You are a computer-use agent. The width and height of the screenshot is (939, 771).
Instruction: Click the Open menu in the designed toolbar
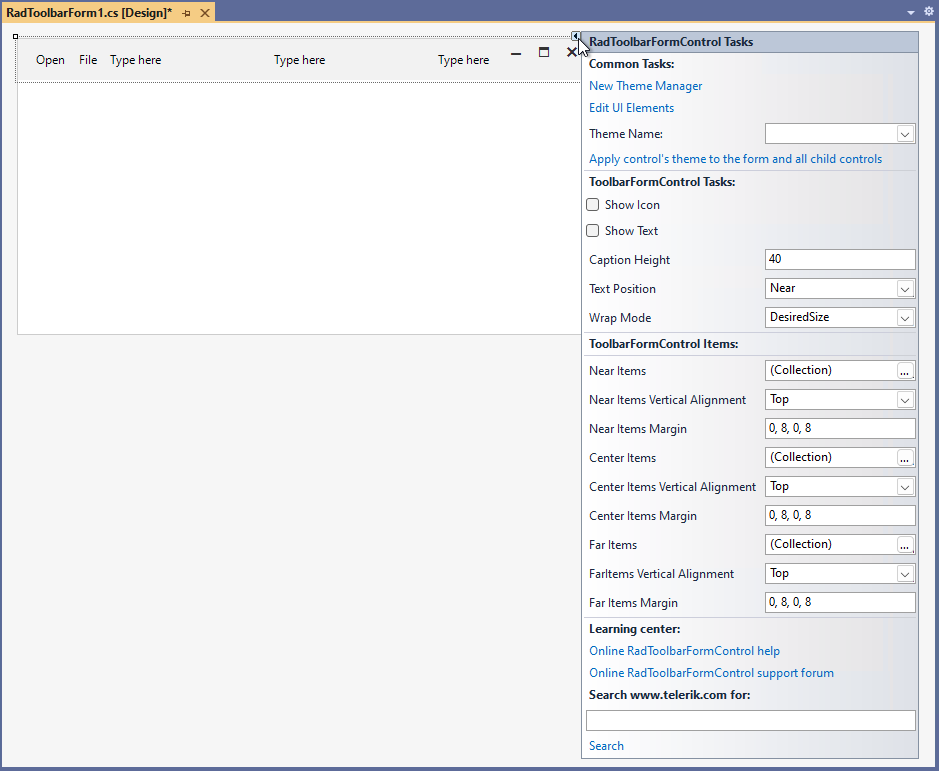click(x=50, y=60)
